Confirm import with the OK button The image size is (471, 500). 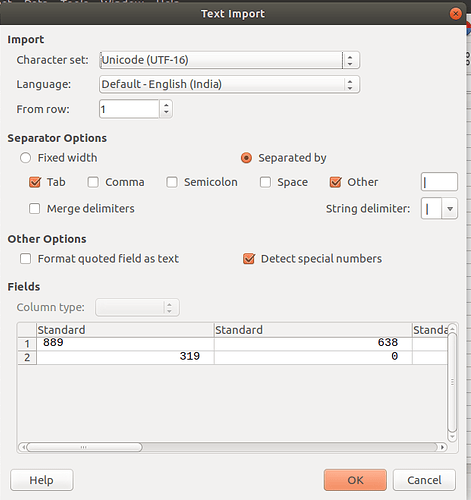coord(355,480)
